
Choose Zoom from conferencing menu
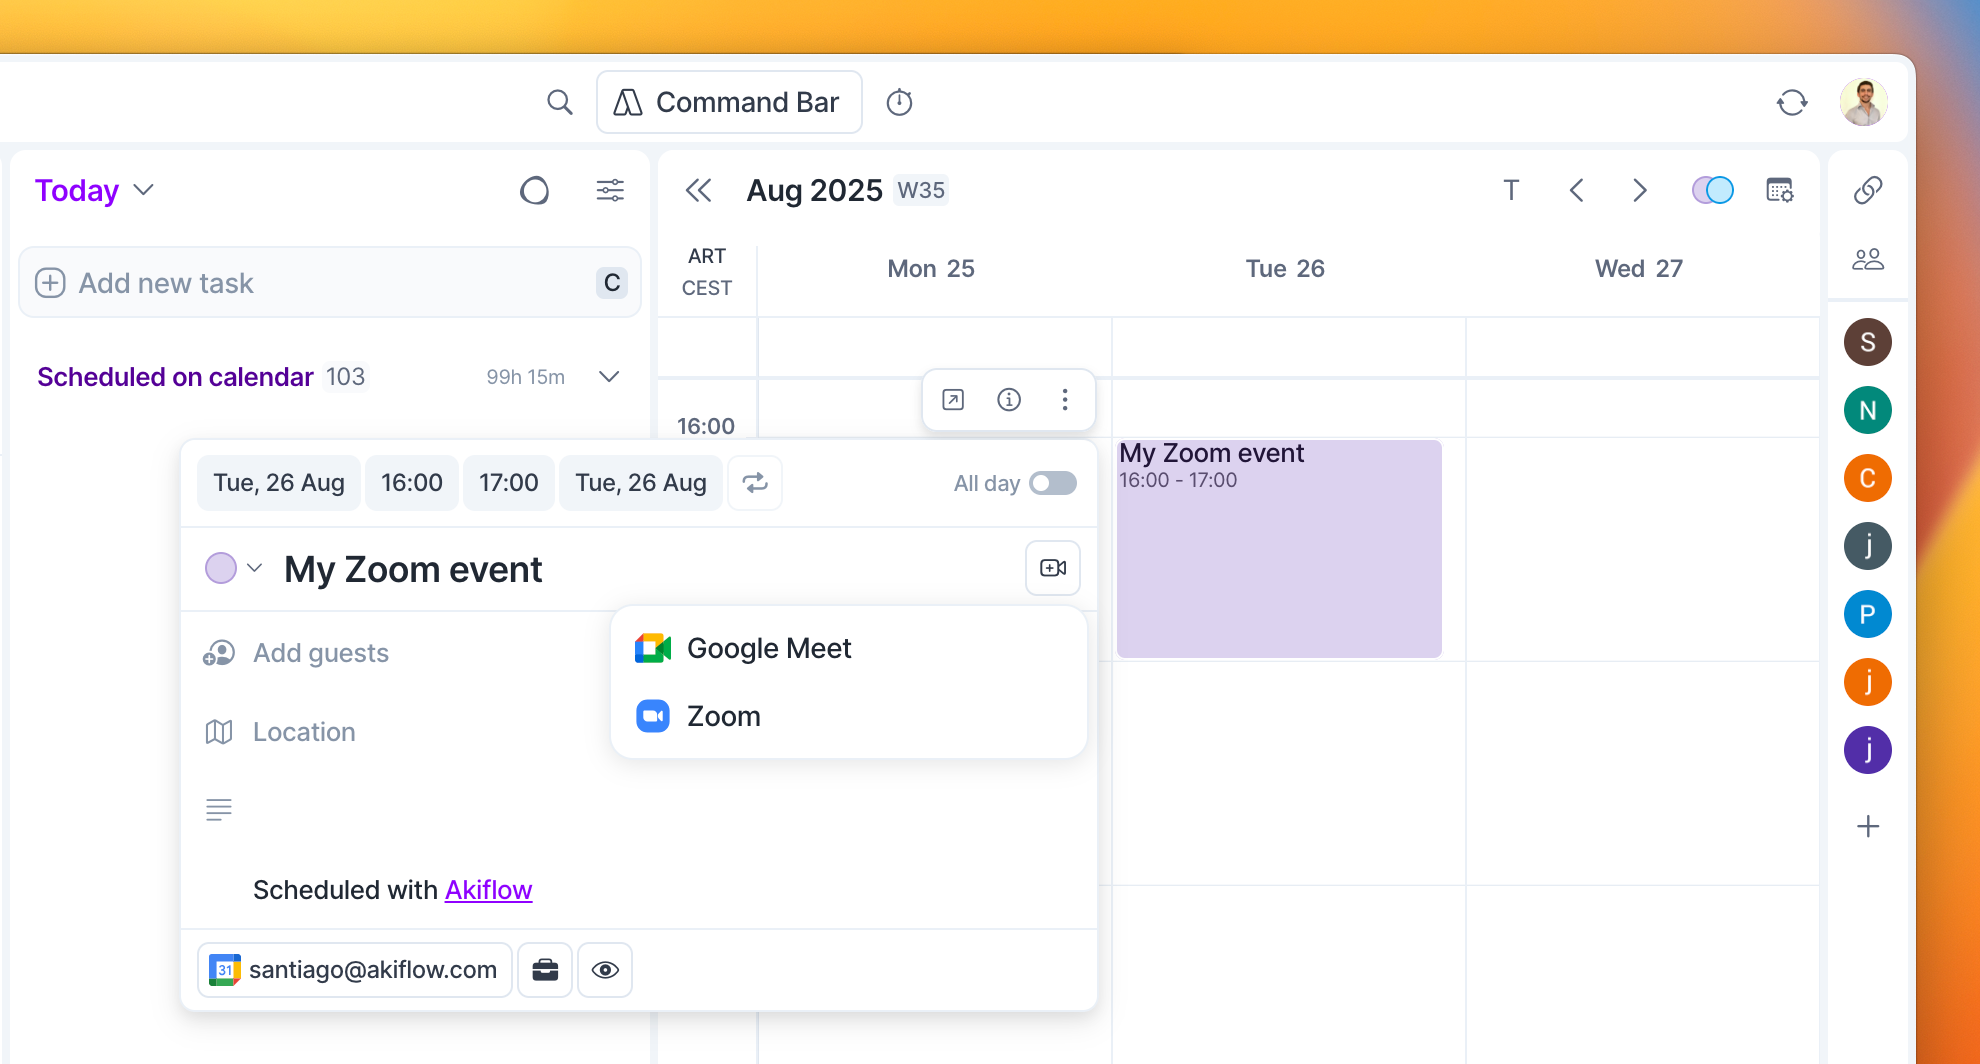tap(848, 716)
